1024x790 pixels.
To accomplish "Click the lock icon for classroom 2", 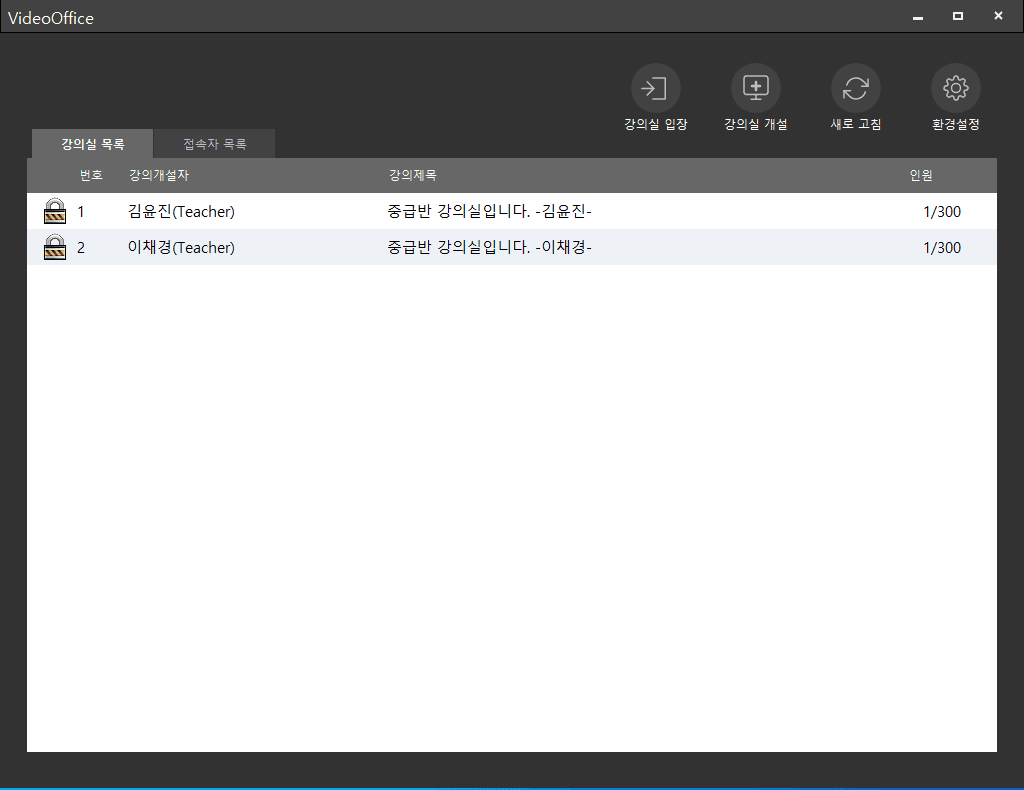I will coord(55,247).
